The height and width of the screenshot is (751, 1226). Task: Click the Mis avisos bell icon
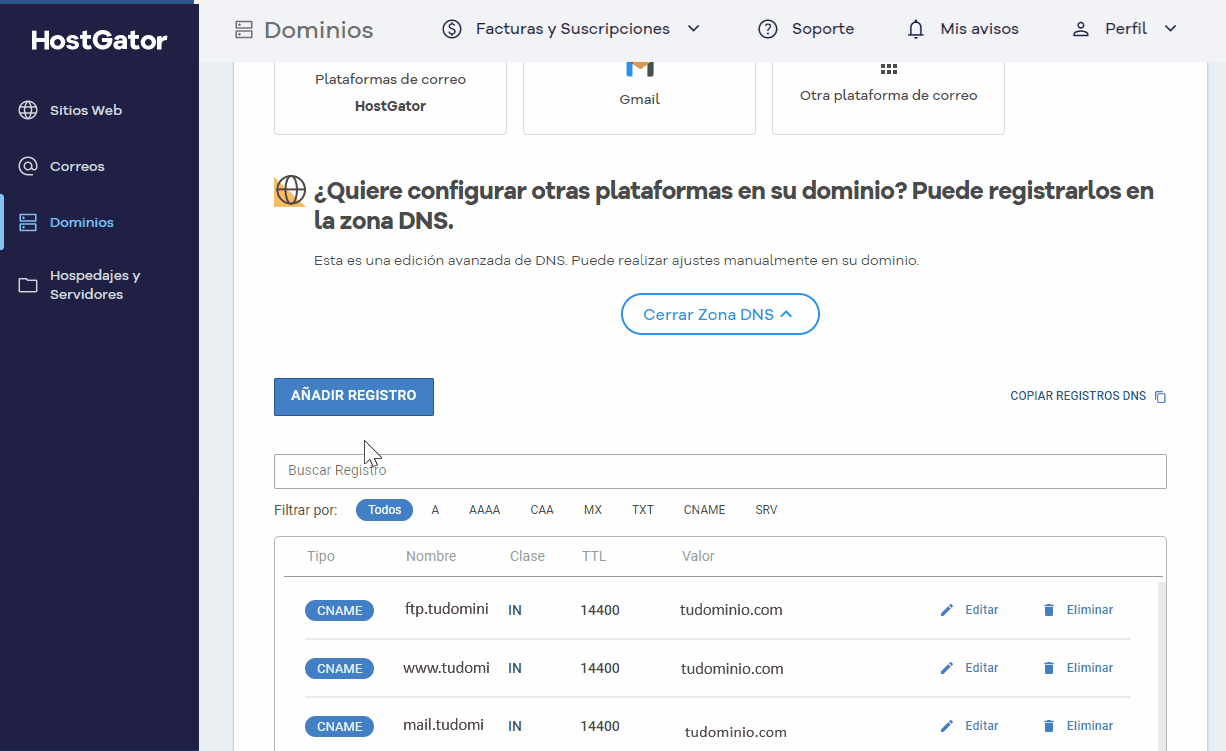pyautogui.click(x=916, y=29)
